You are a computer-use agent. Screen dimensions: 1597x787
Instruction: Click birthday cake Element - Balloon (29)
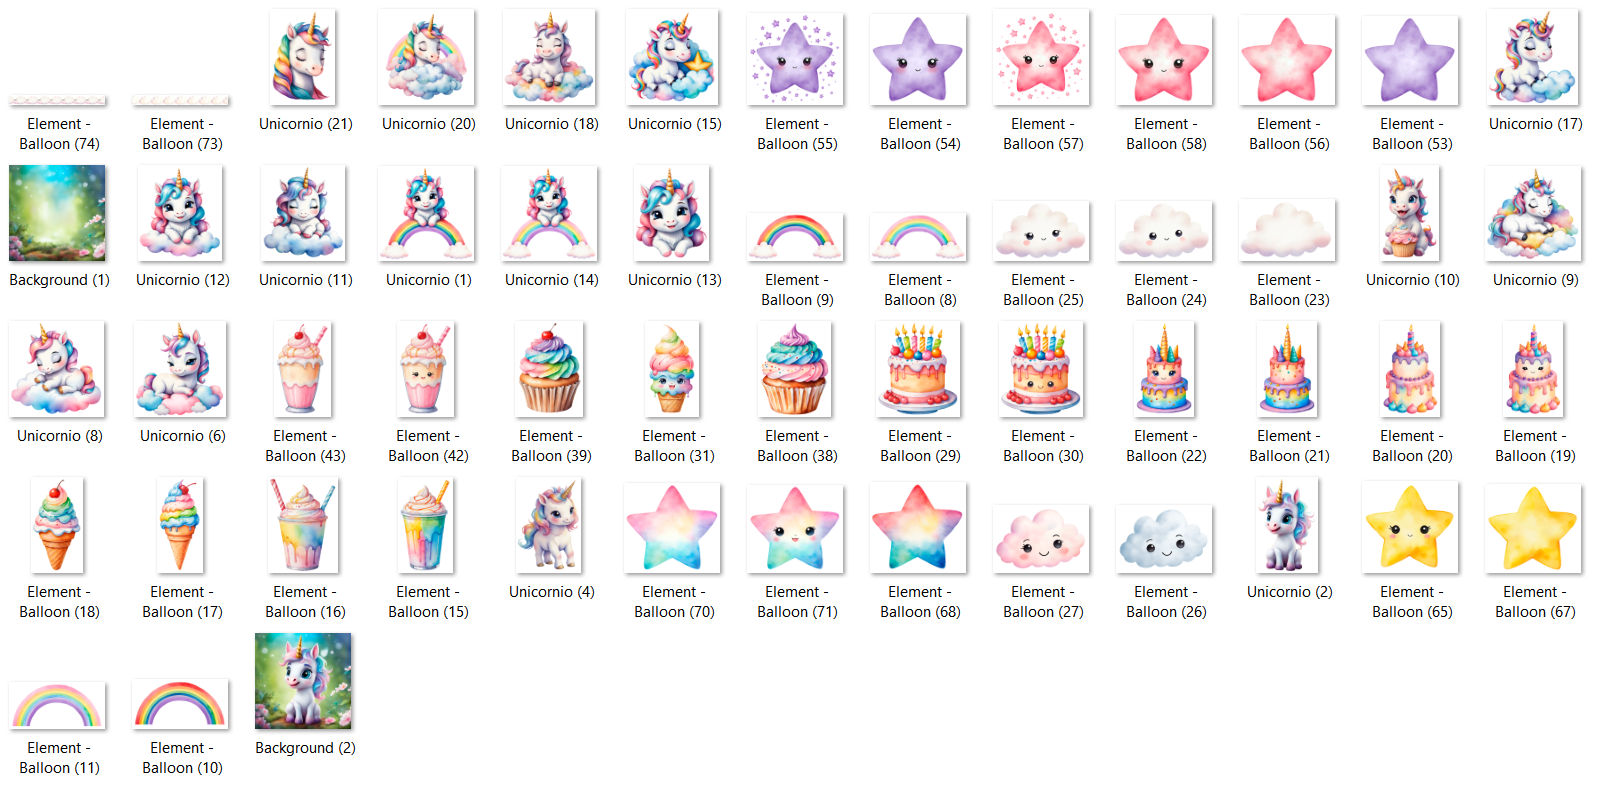(918, 369)
